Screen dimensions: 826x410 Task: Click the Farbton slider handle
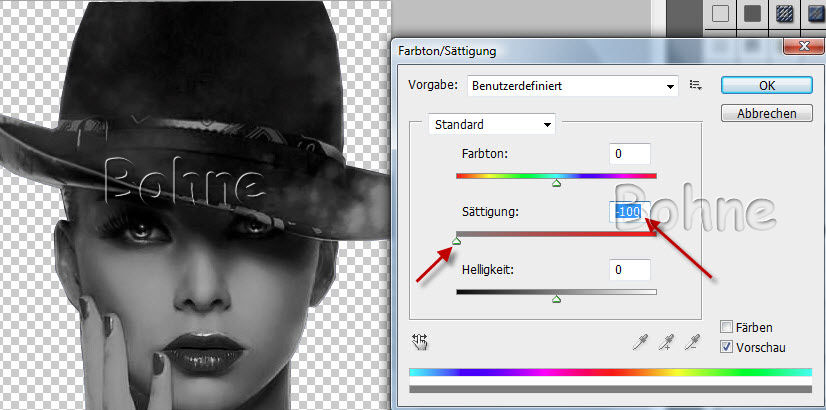(x=556, y=184)
